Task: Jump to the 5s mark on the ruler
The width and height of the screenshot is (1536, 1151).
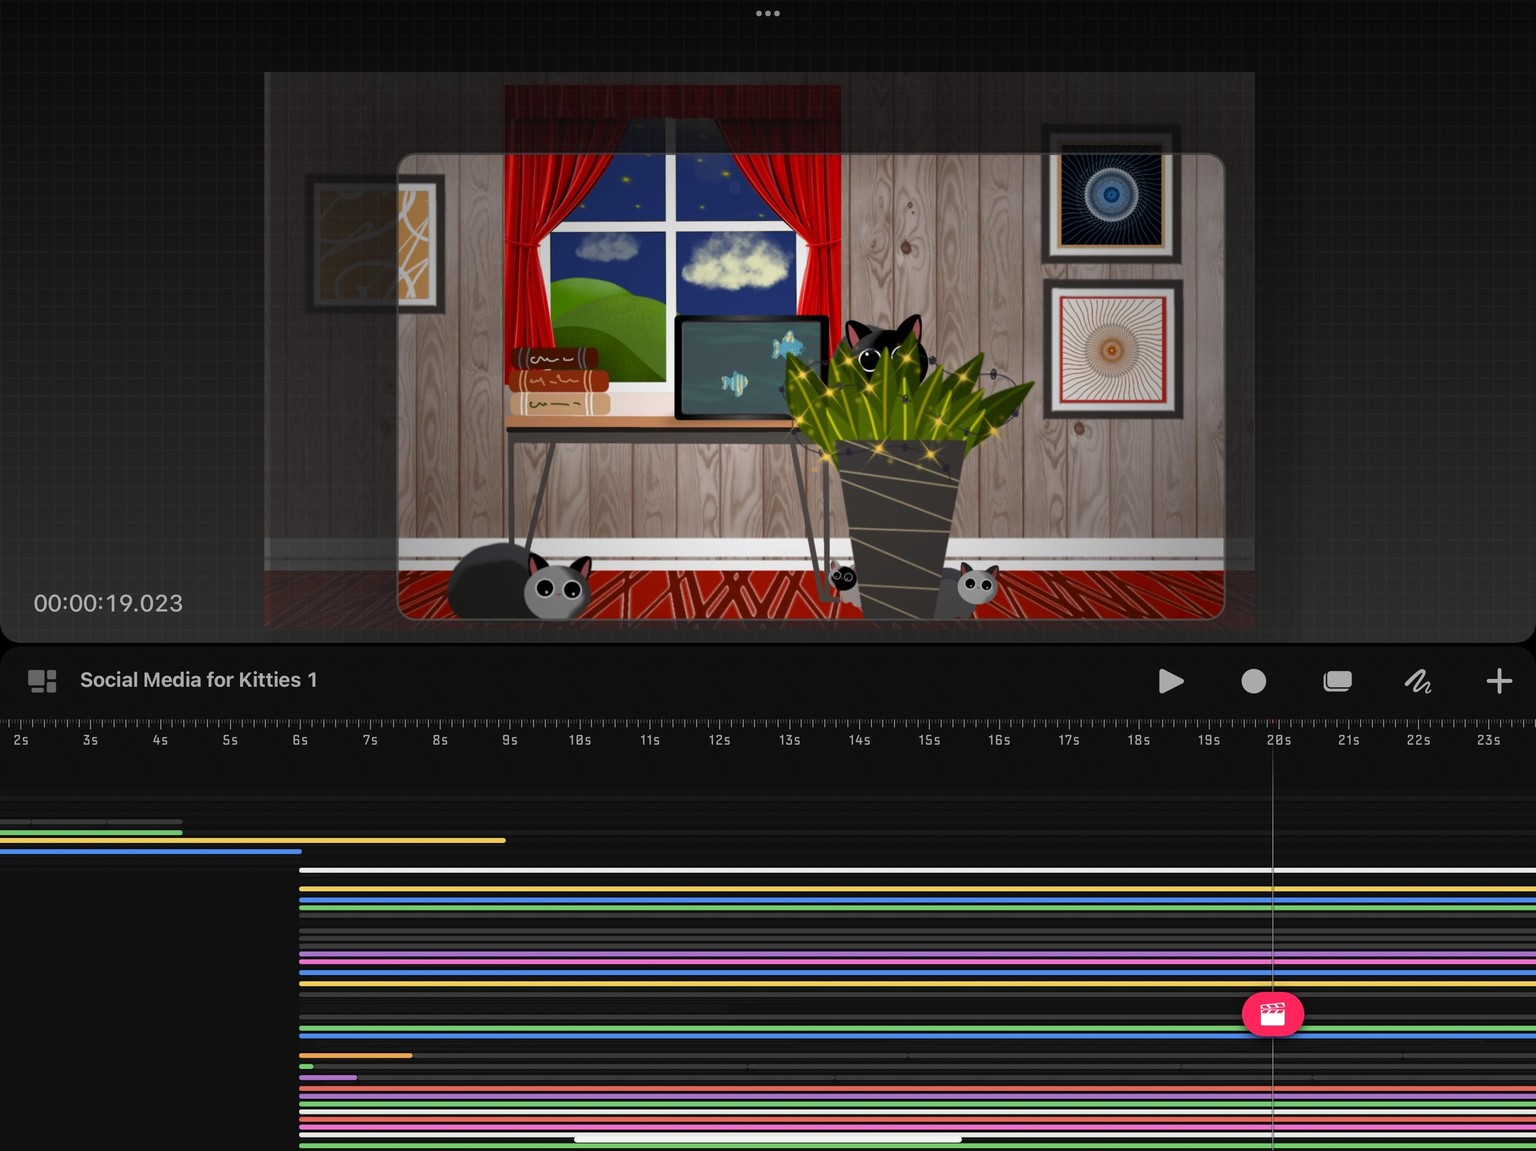Action: pyautogui.click(x=230, y=740)
